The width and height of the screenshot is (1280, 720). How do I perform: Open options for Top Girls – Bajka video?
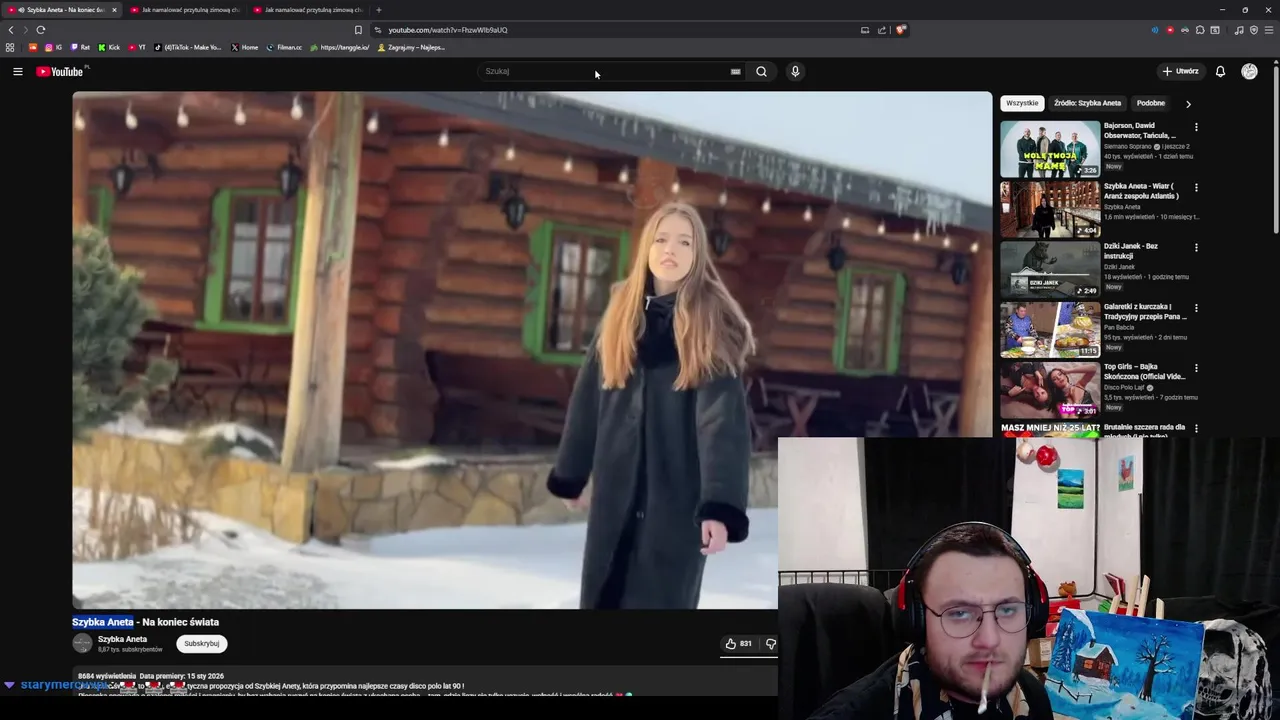pyautogui.click(x=1196, y=368)
